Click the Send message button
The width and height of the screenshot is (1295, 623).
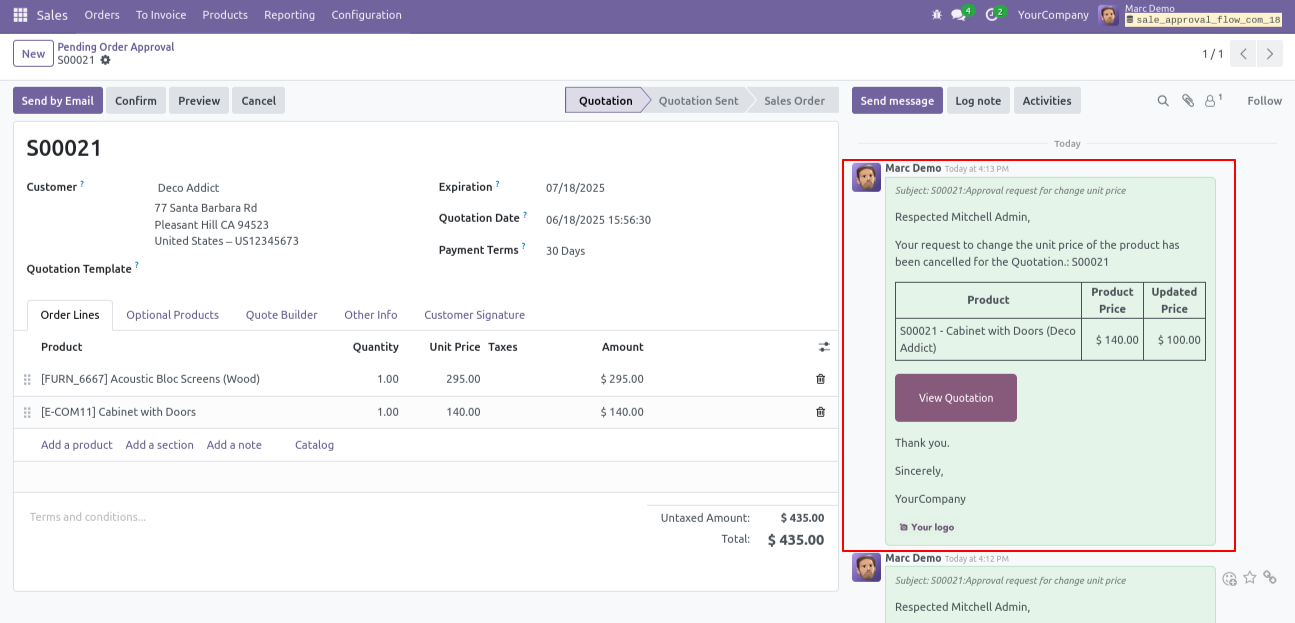pos(897,101)
